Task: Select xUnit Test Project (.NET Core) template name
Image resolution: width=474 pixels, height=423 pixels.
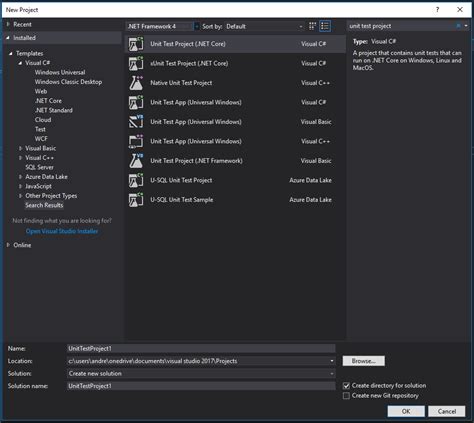Action: (x=189, y=63)
